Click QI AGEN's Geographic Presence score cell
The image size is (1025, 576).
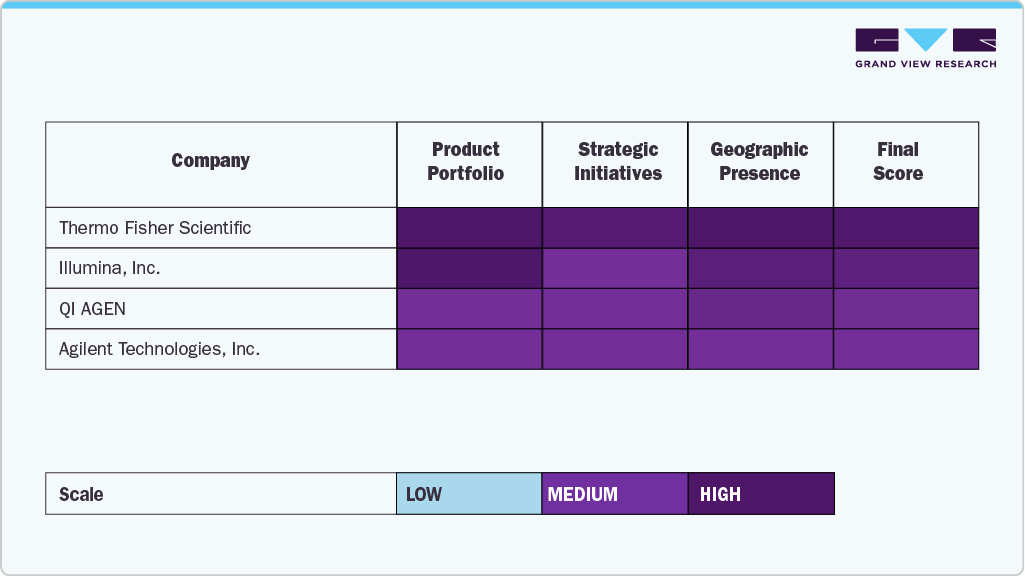coord(760,309)
